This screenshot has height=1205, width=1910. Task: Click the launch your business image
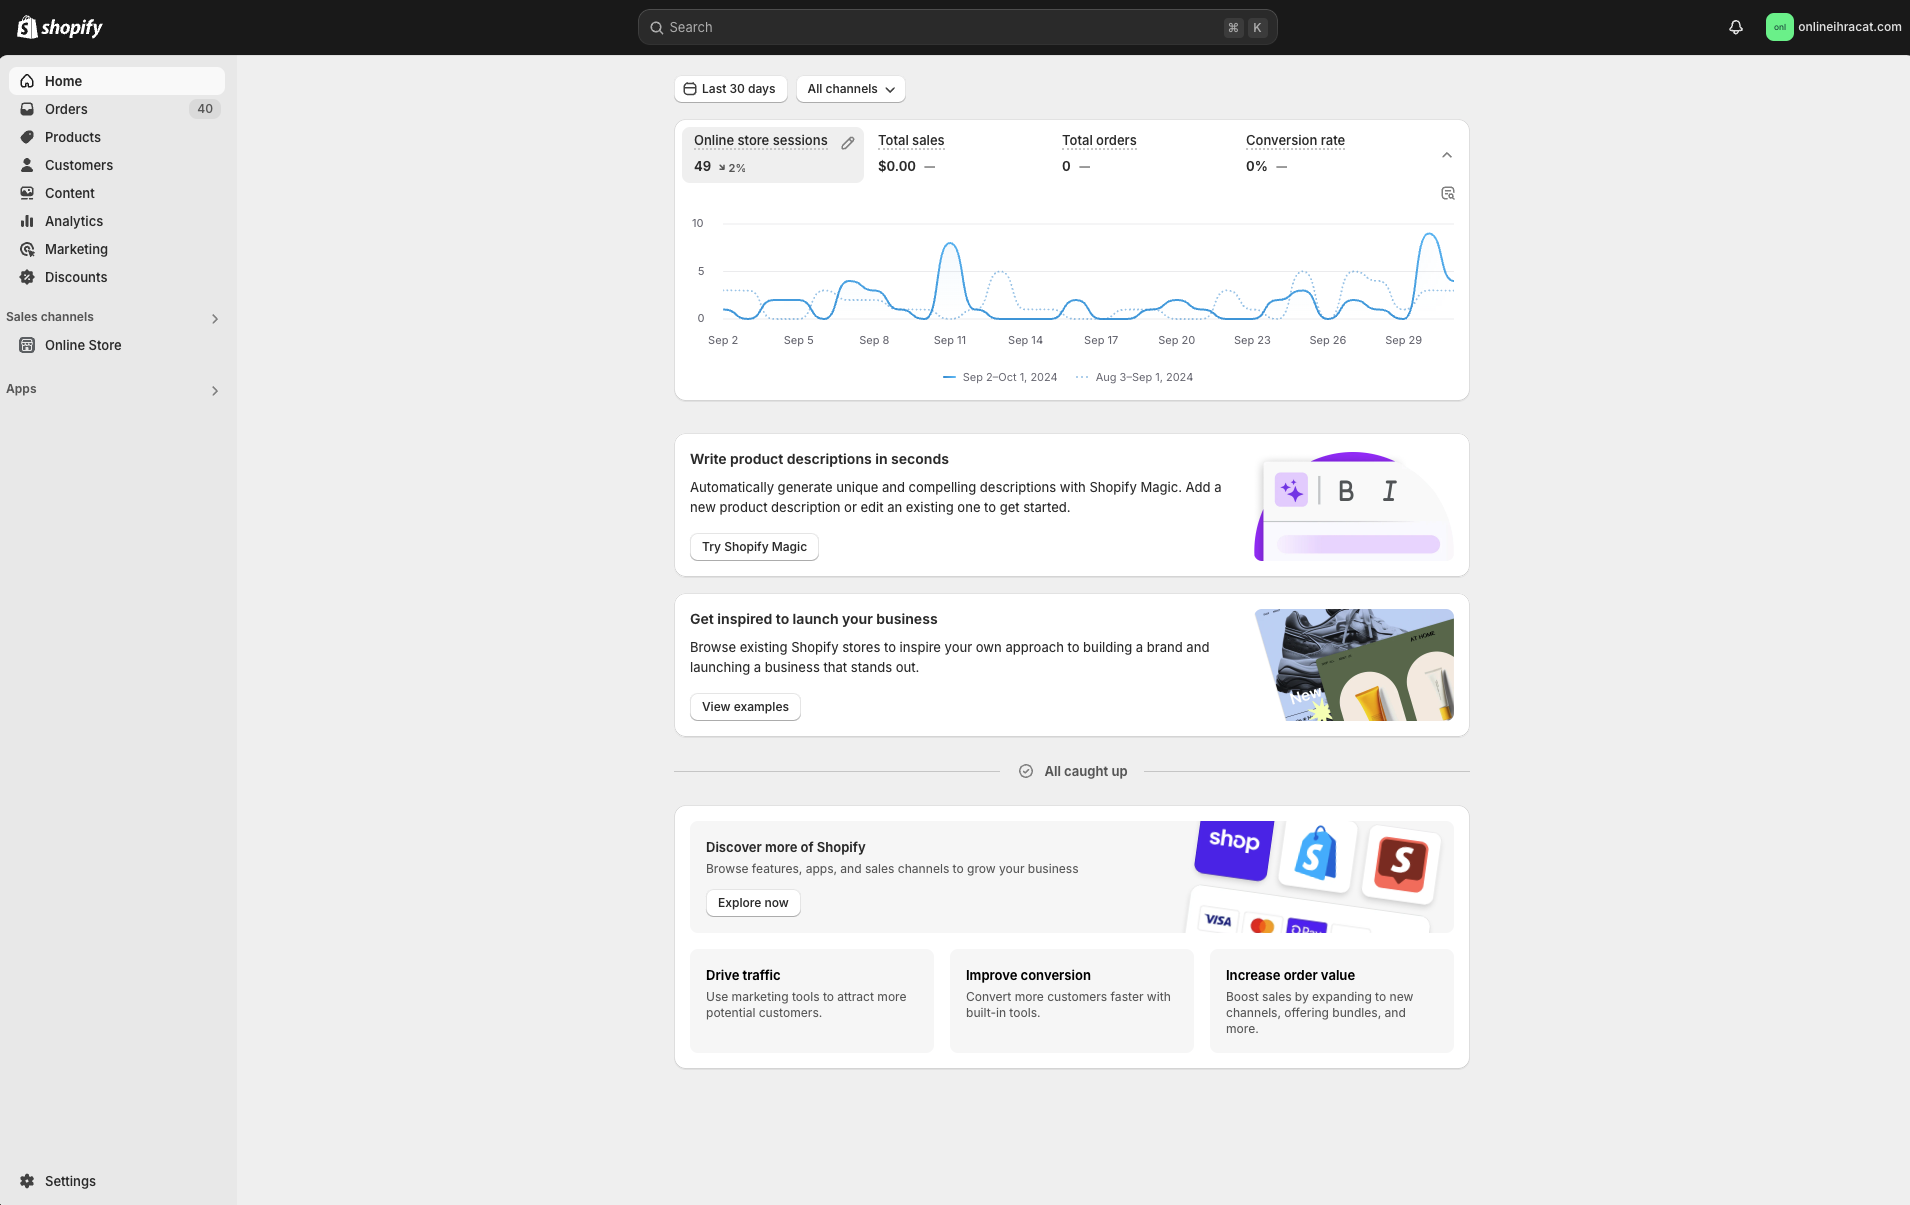(x=1354, y=665)
